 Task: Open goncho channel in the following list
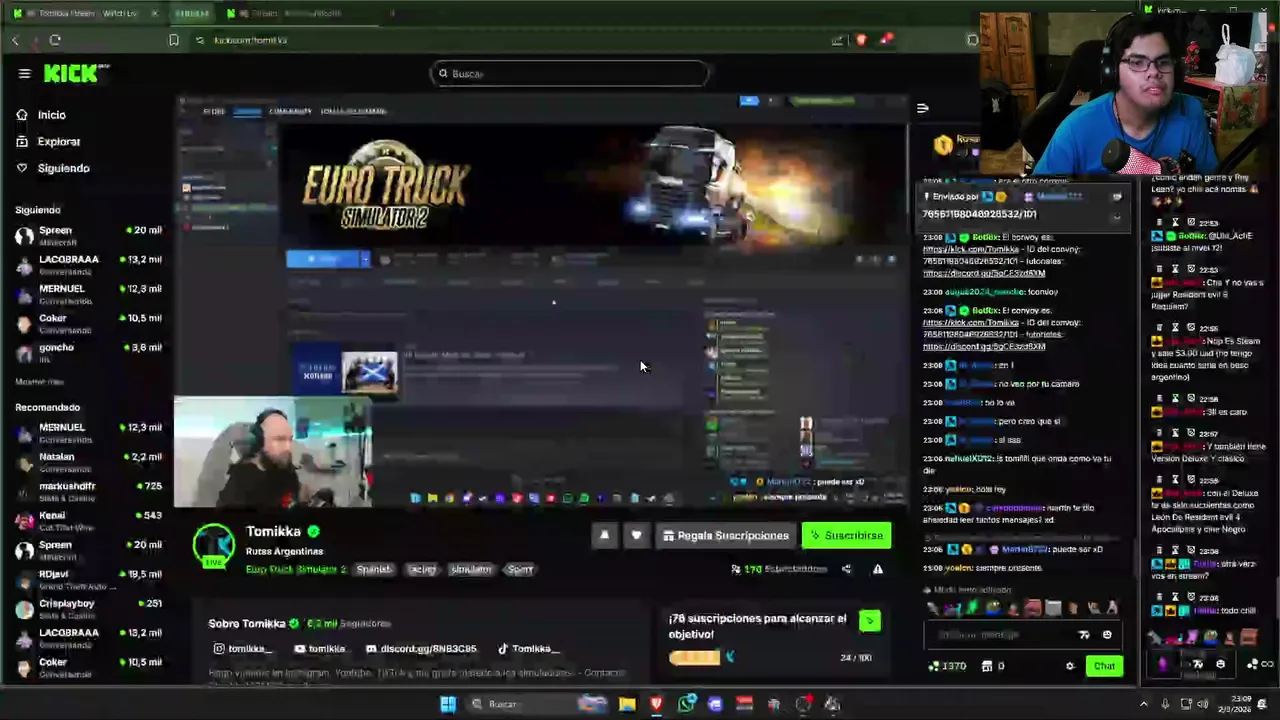(x=89, y=352)
